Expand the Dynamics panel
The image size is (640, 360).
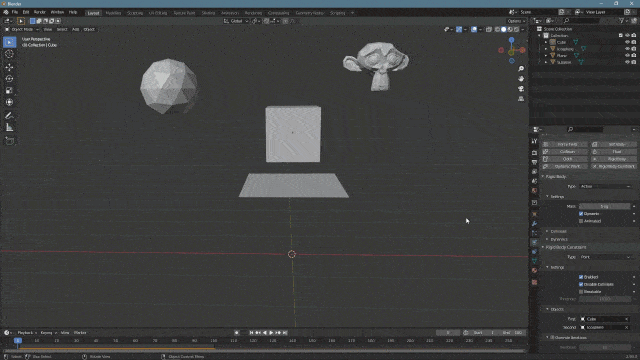tap(558, 239)
